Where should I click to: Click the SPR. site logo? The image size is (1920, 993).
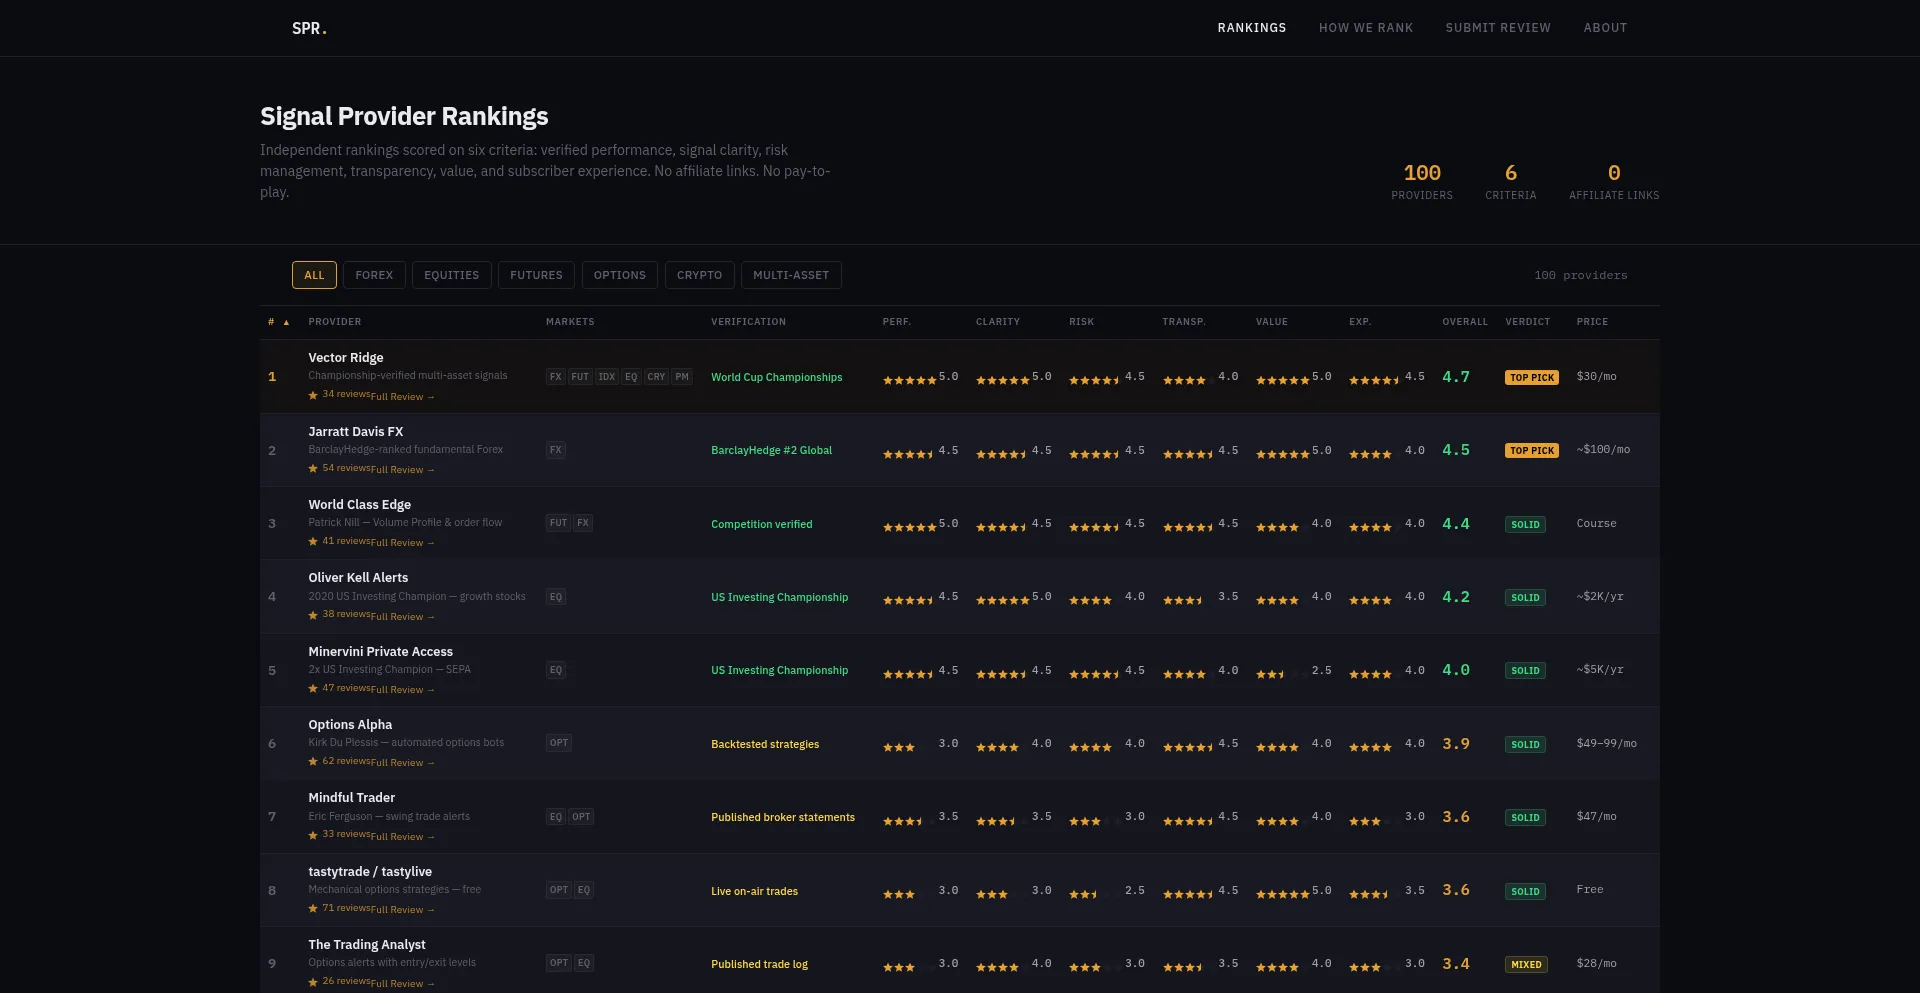[309, 28]
